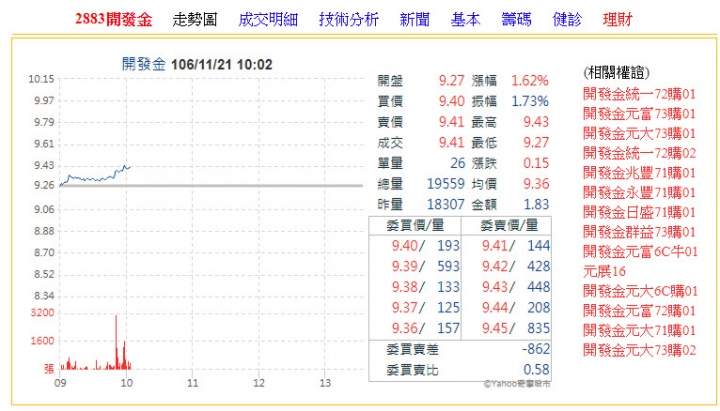Open warrant 開發金統一72購01
This screenshot has width=720, height=411.
click(639, 94)
